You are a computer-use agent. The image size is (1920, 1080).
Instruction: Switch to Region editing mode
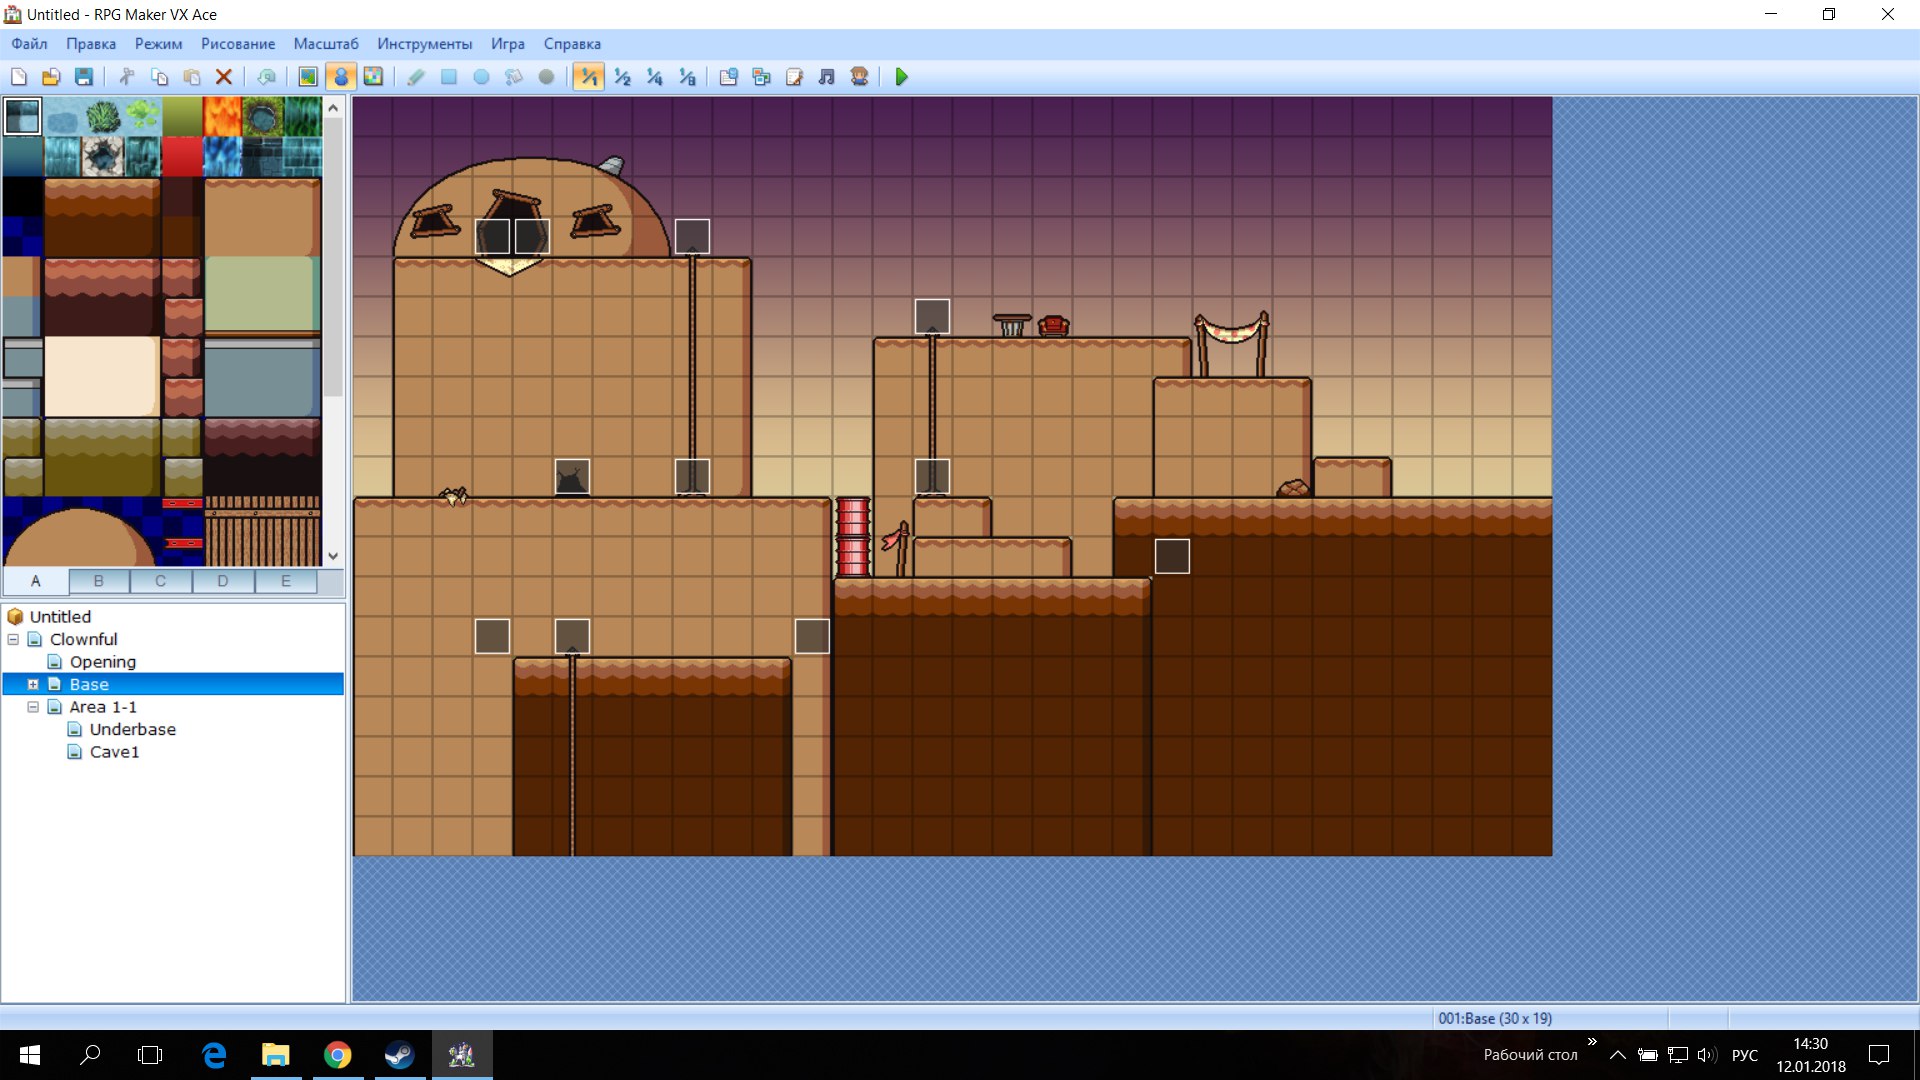[x=373, y=77]
